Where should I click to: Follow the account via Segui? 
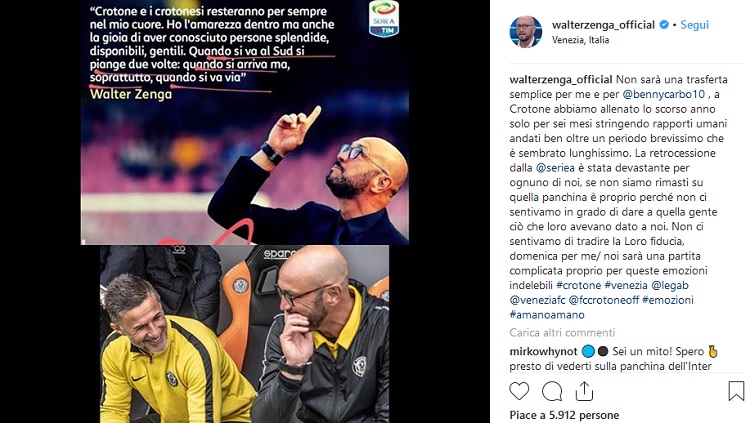pos(695,25)
